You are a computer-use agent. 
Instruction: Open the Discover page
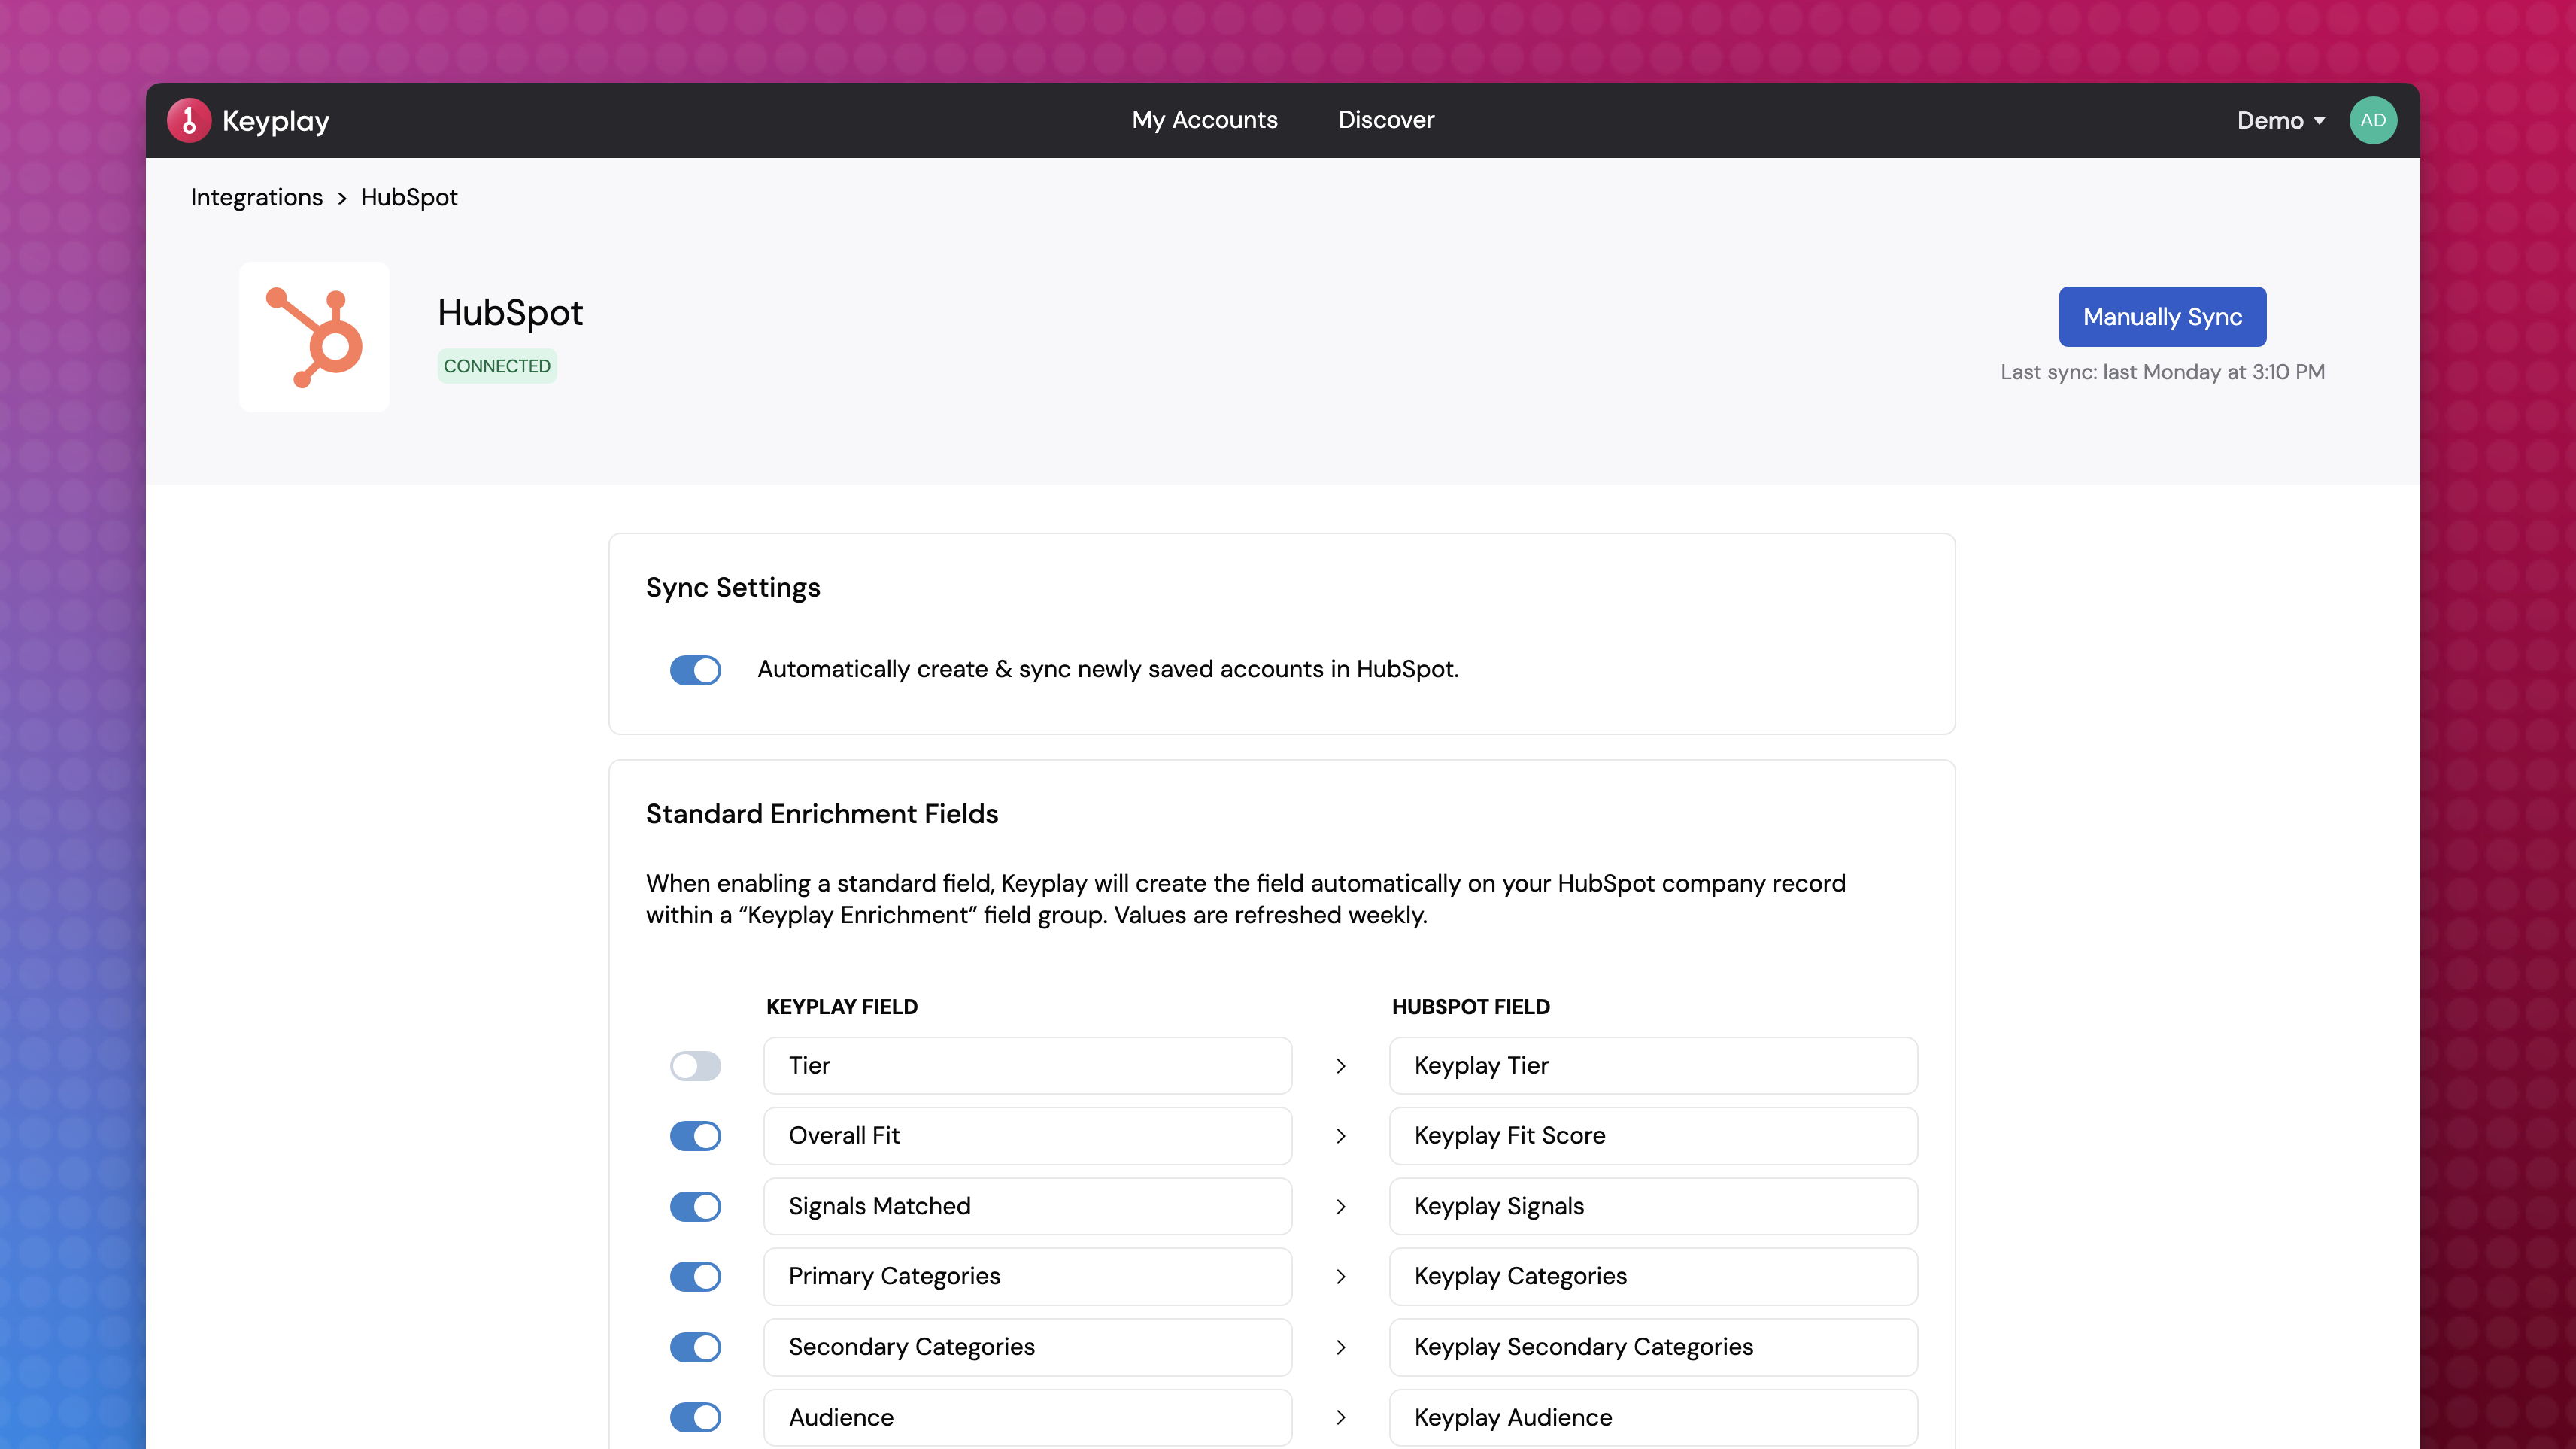[x=1386, y=120]
